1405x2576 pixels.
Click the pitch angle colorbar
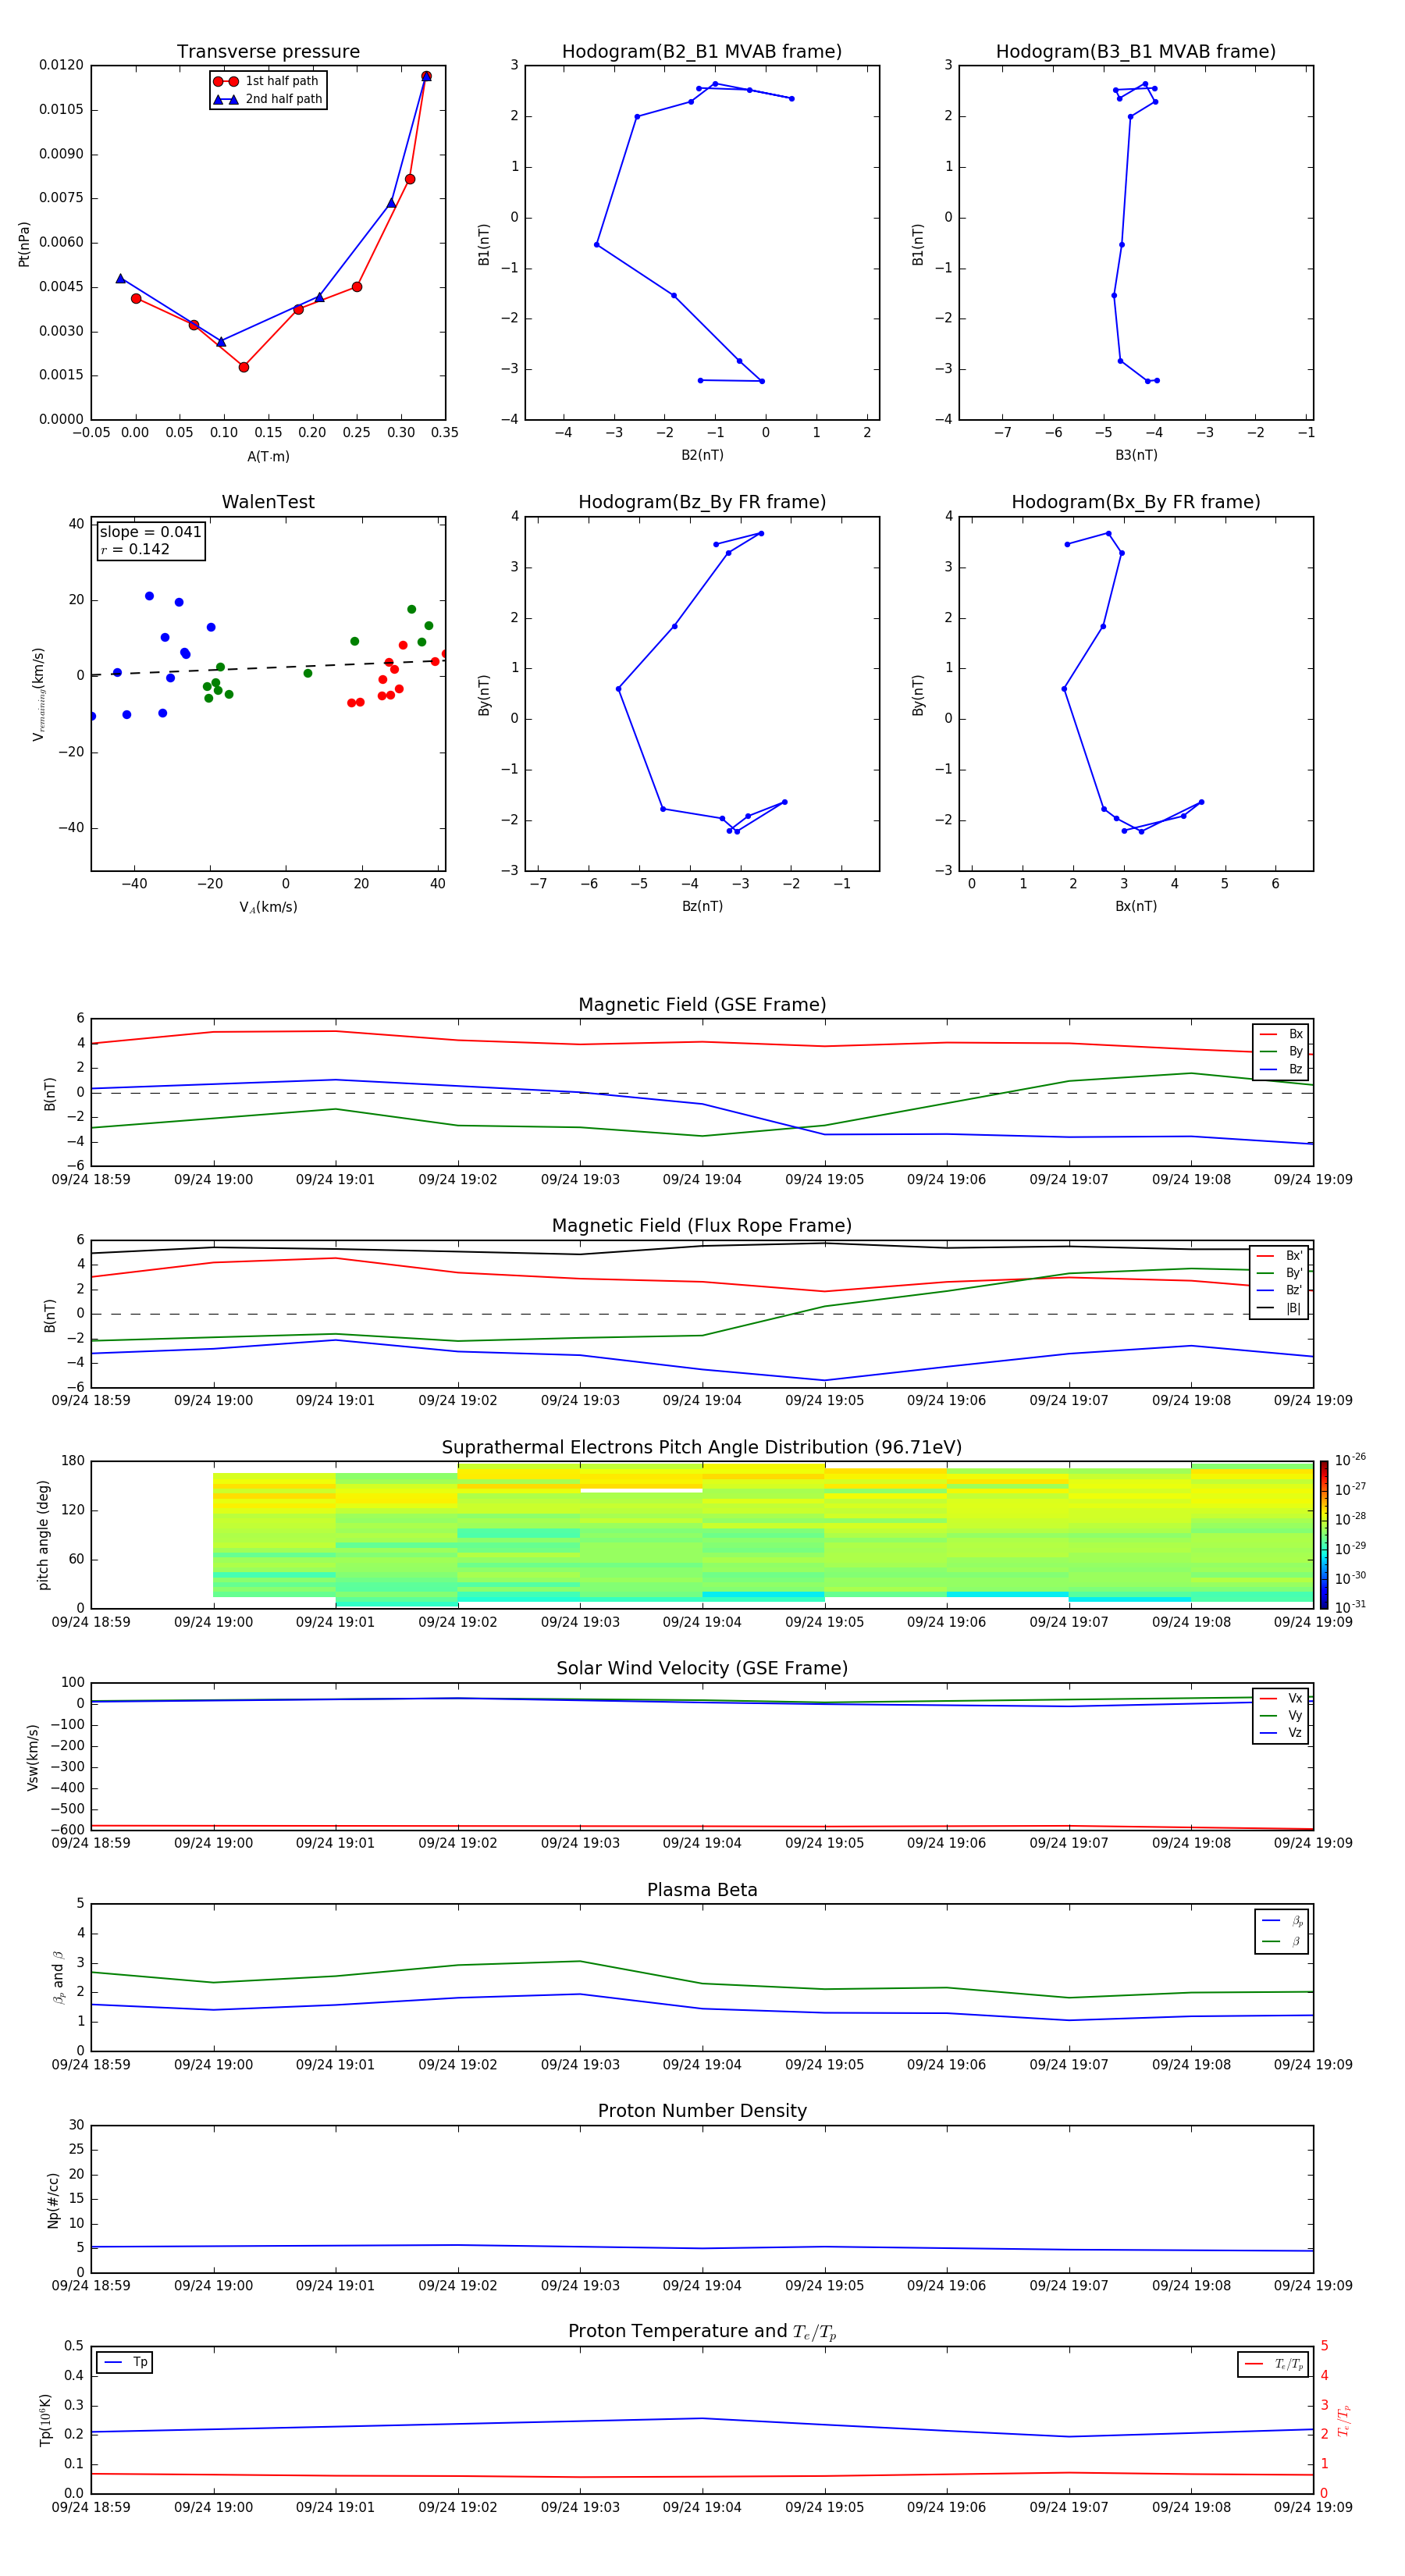(1323, 1535)
